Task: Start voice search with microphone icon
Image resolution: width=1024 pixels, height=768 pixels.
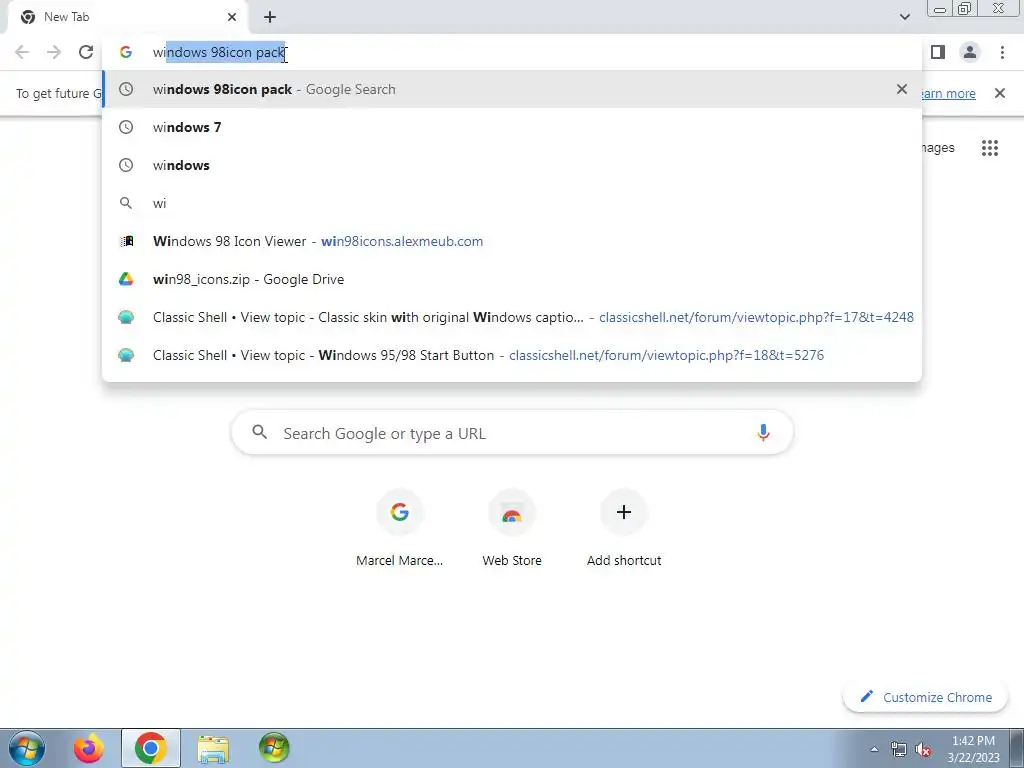Action: click(x=763, y=432)
